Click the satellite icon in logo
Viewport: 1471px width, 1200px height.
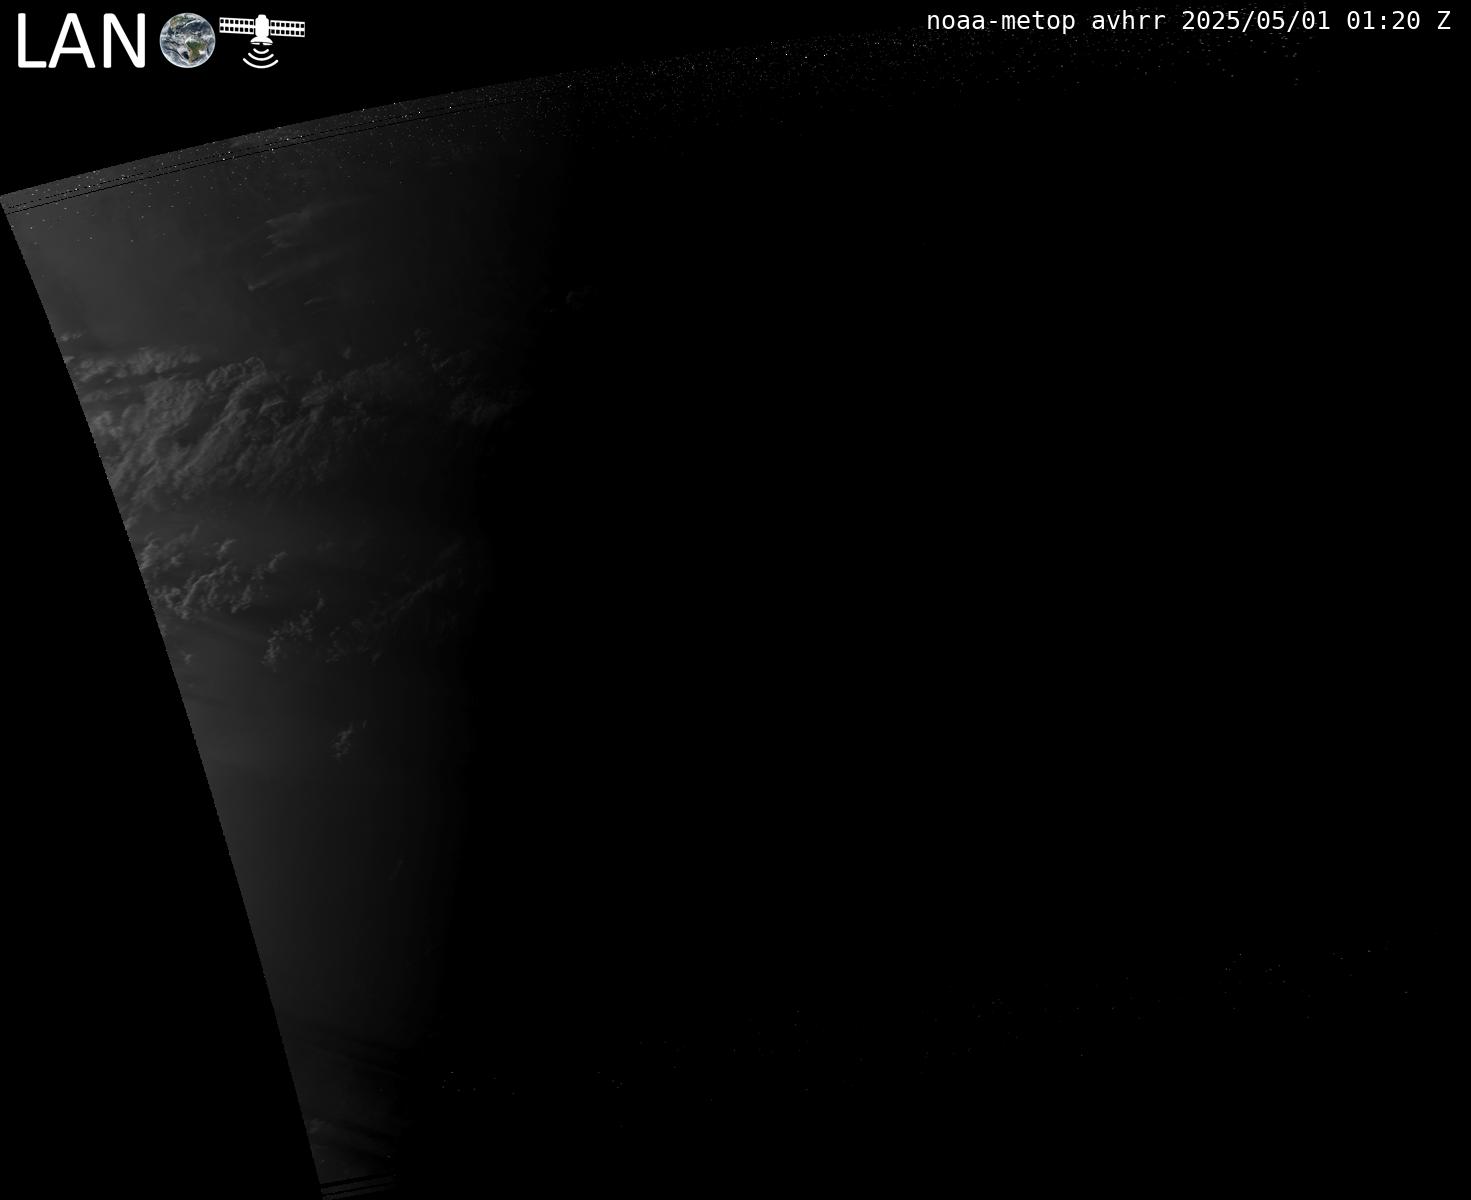pos(262,41)
